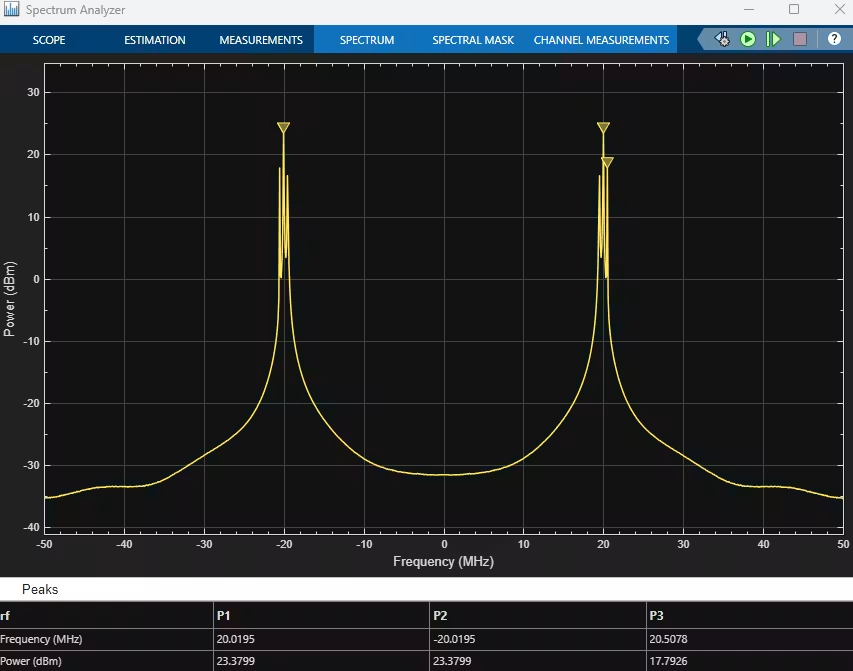The width and height of the screenshot is (853, 671).
Task: Click the Frequency (MHz) row label in table
Action: 41,639
